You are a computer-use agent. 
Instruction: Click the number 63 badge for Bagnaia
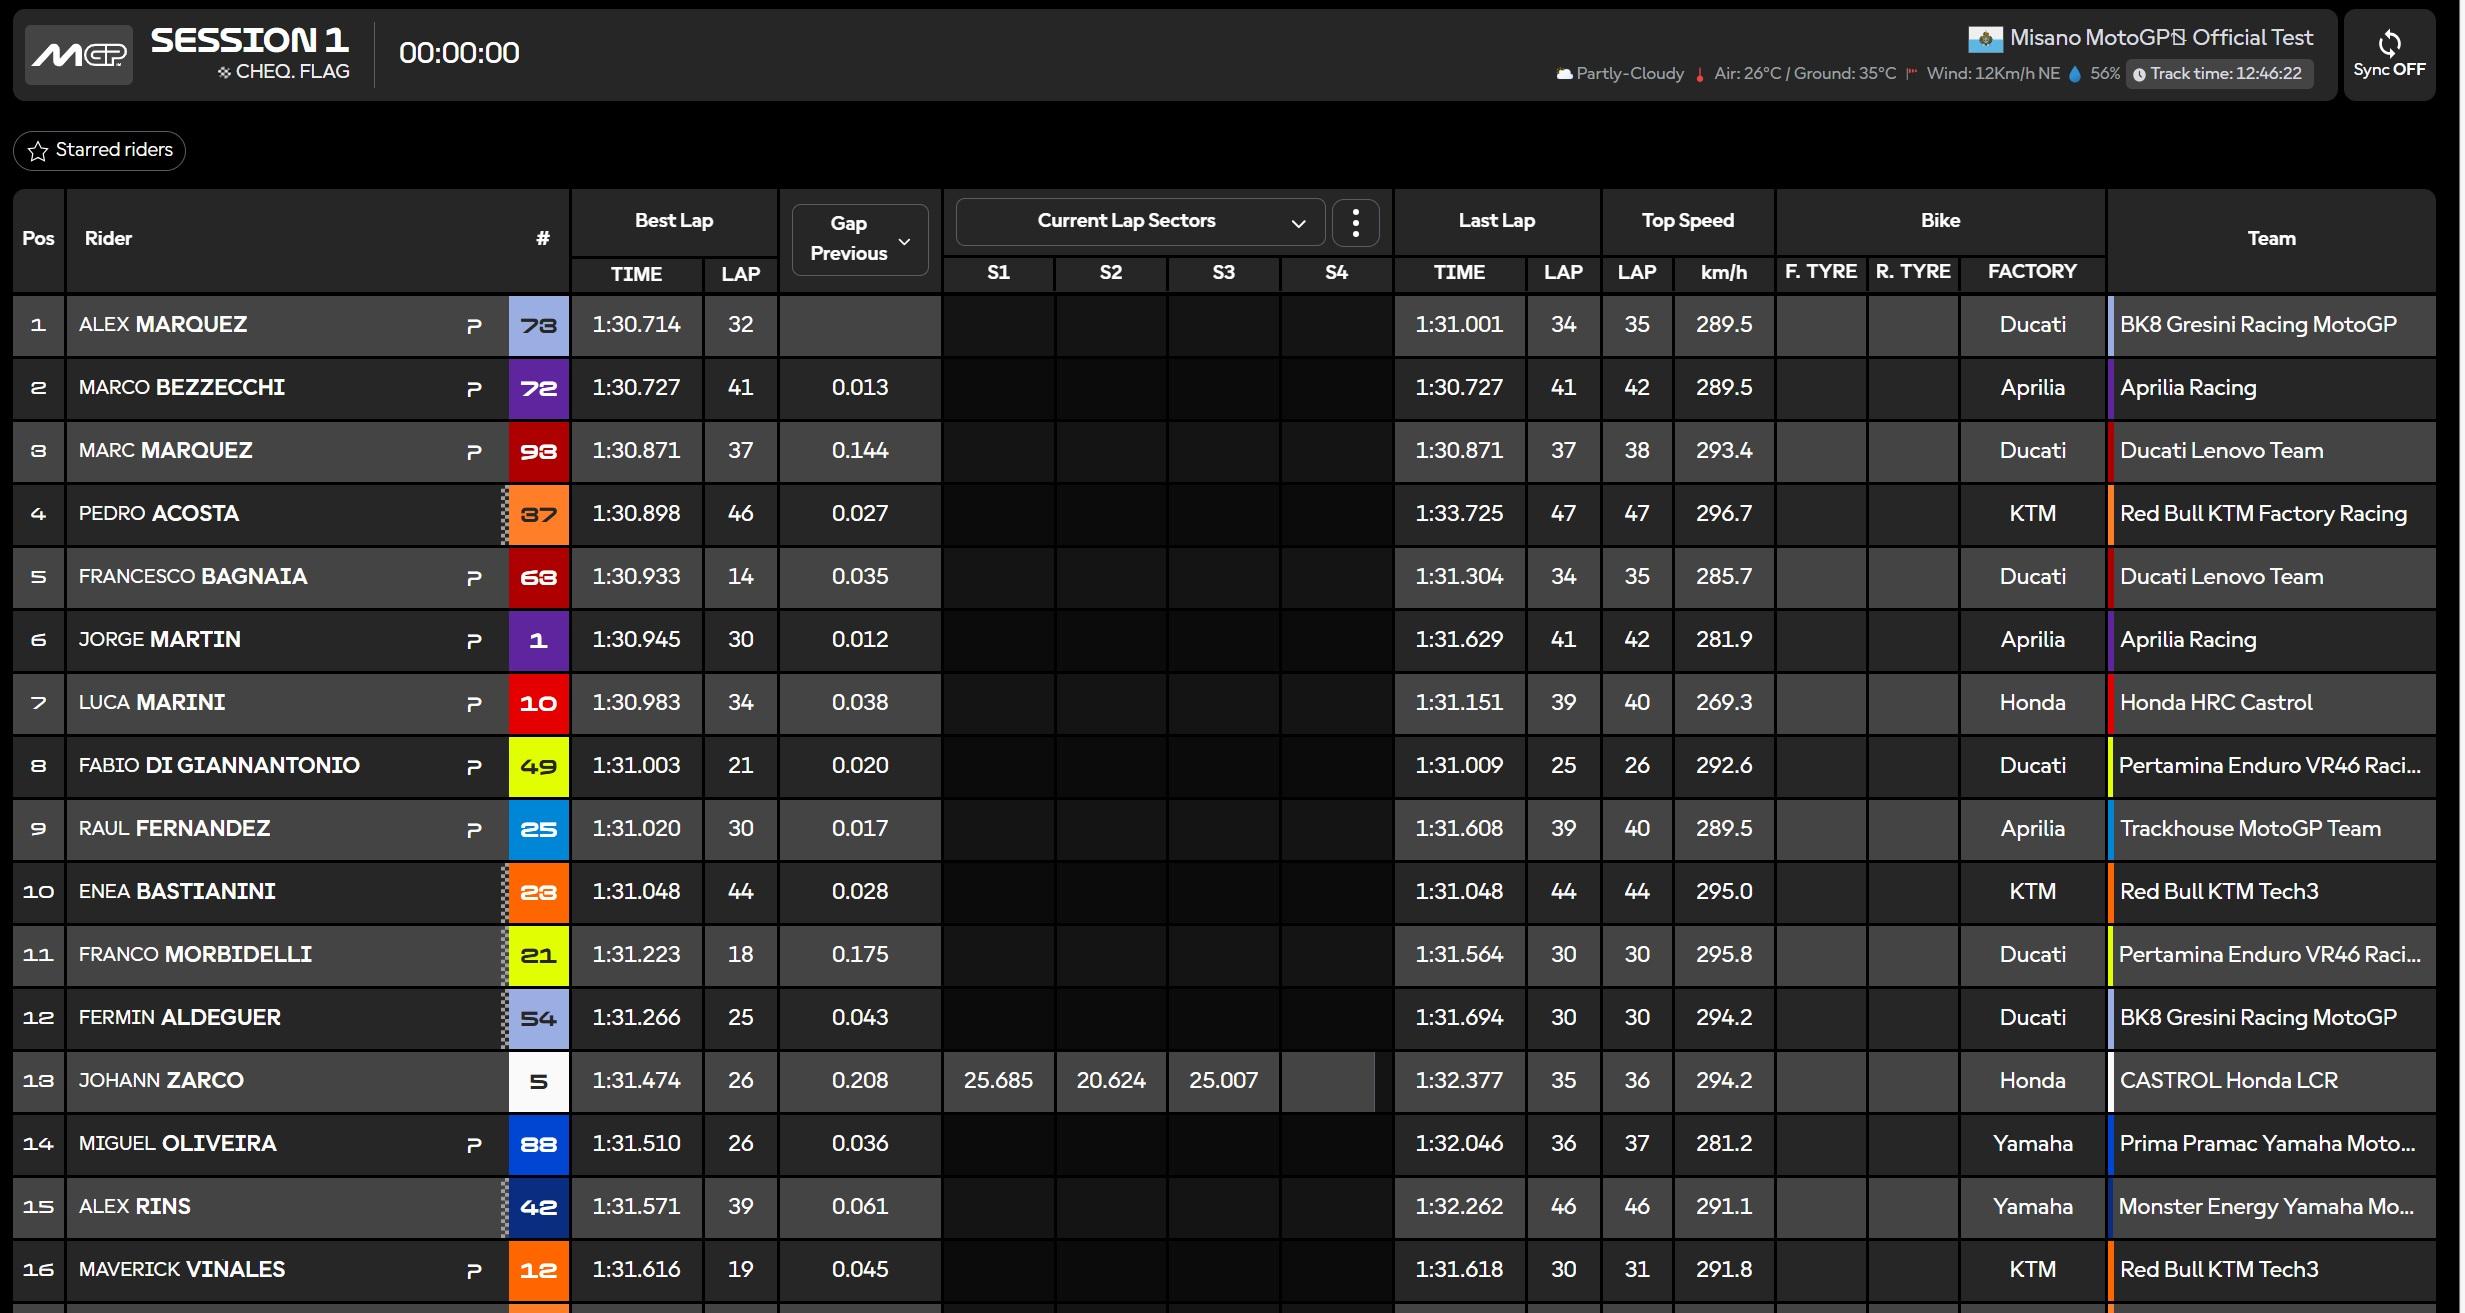tap(539, 578)
